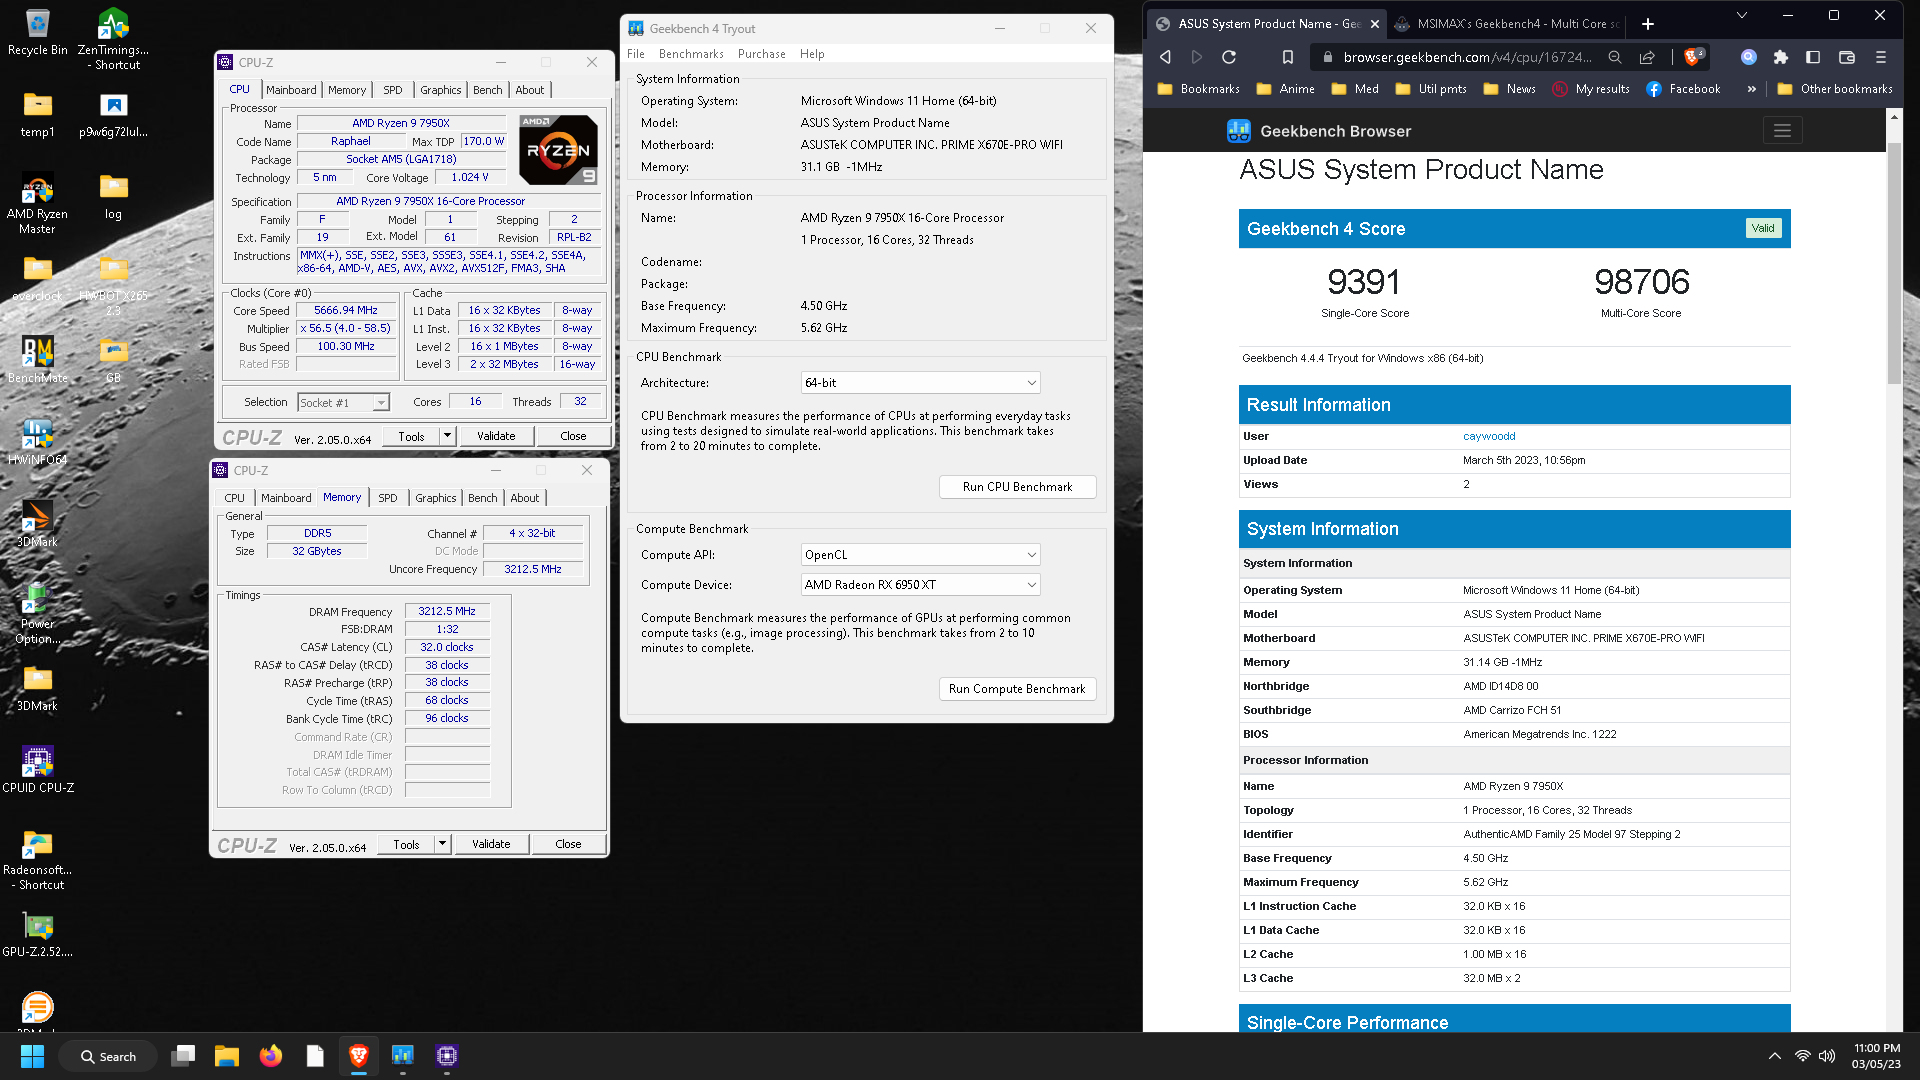
Task: Reload the Geekbench browser page
Action: tap(1230, 57)
